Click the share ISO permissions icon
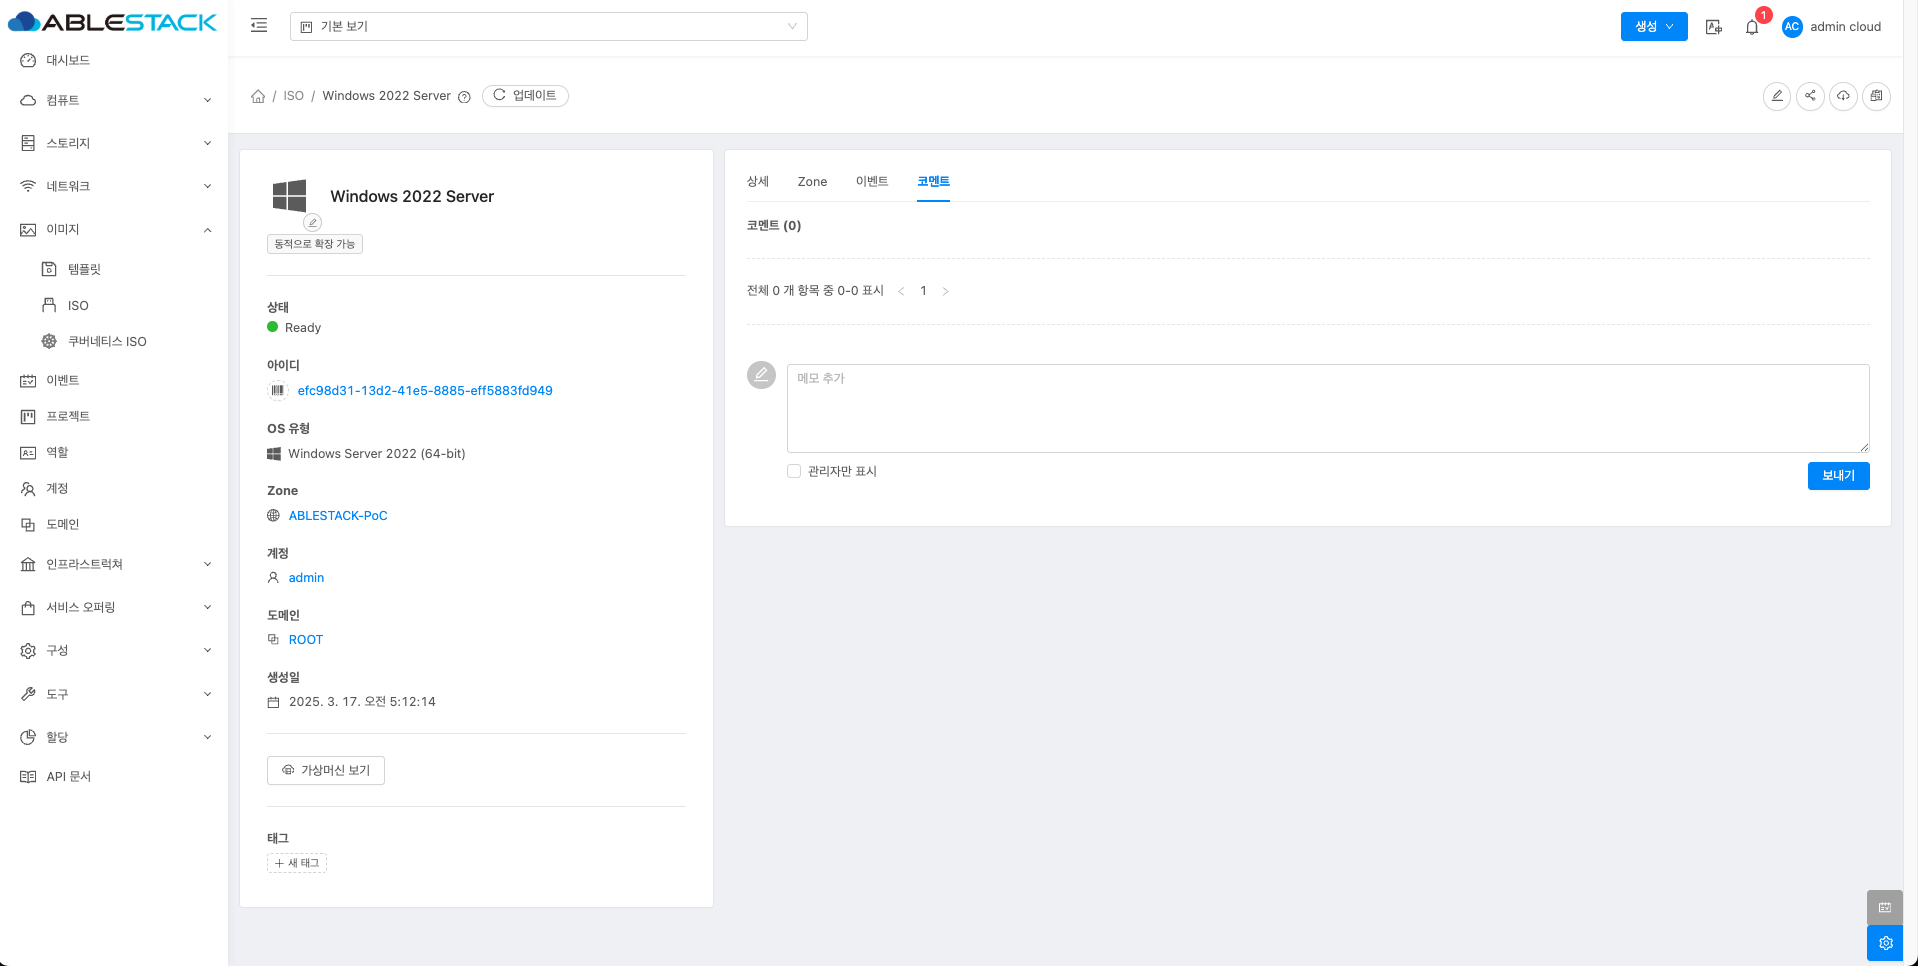The width and height of the screenshot is (1918, 966). (x=1810, y=96)
